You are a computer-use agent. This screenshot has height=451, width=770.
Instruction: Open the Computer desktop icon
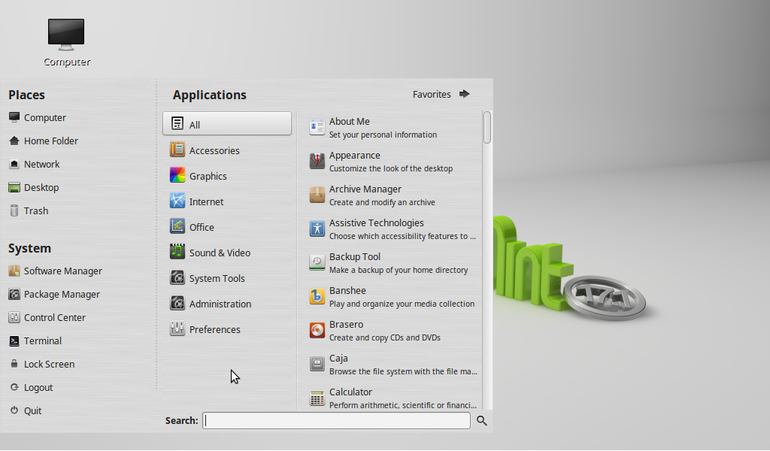tap(66, 35)
